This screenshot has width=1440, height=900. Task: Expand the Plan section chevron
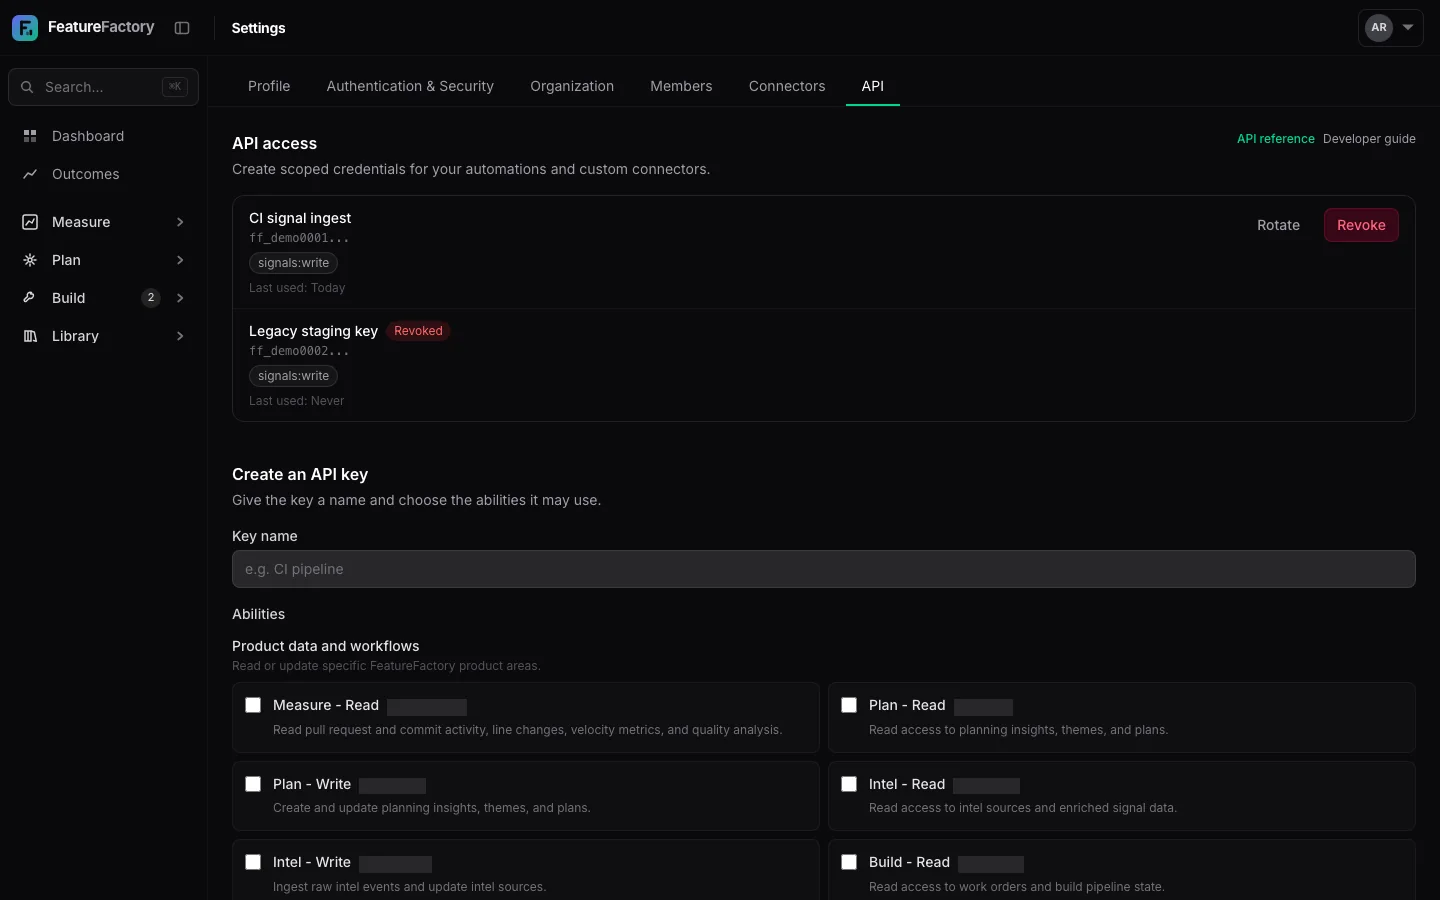coord(180,260)
